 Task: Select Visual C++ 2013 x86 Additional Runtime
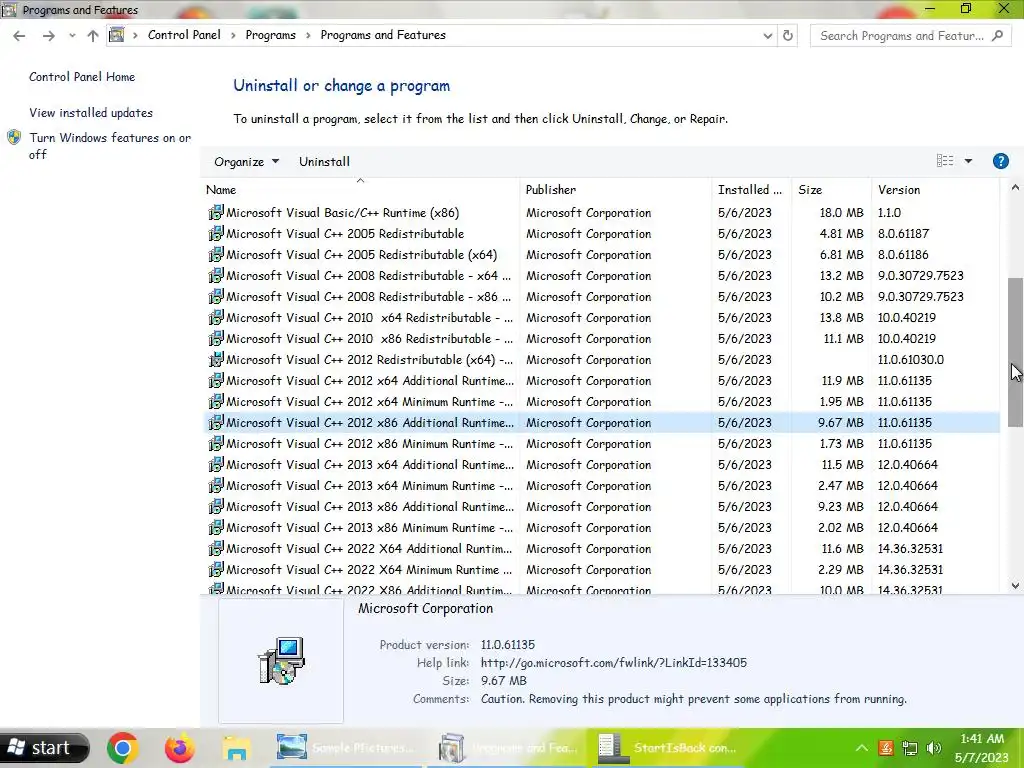pos(601,507)
